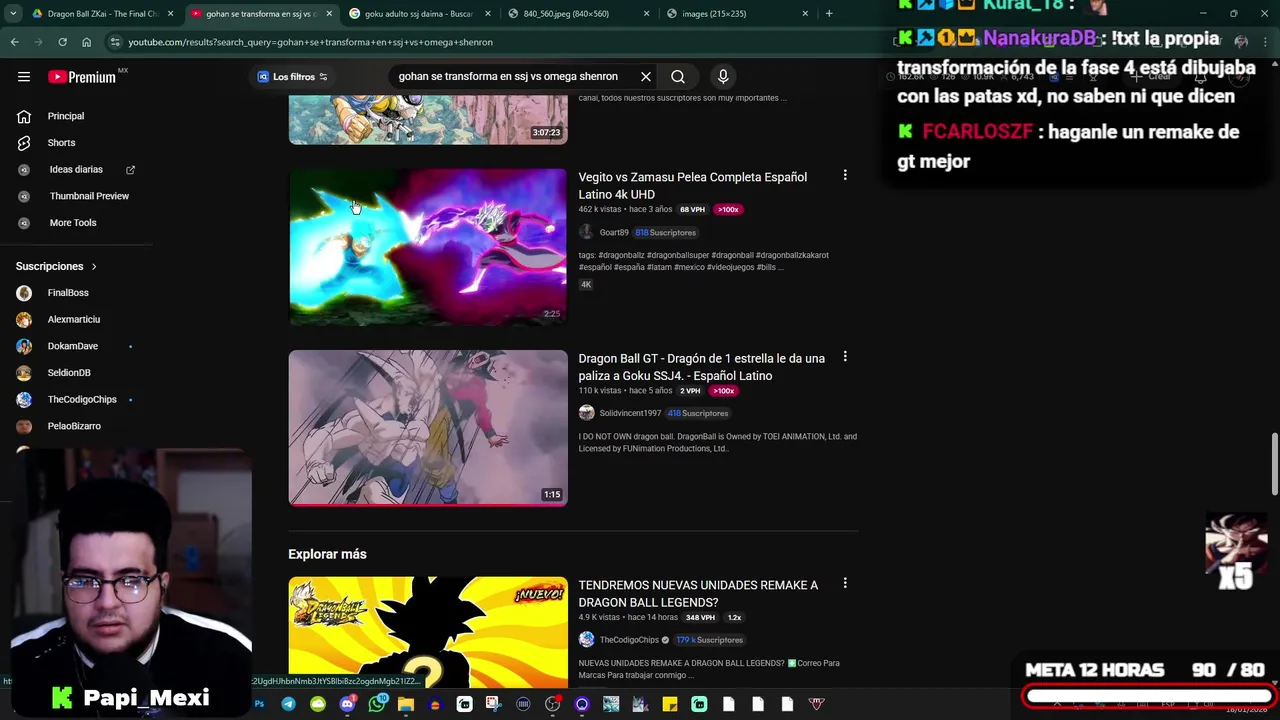Expand the Suscripciones section
Screen dimensions: 1280x720
tap(57, 266)
